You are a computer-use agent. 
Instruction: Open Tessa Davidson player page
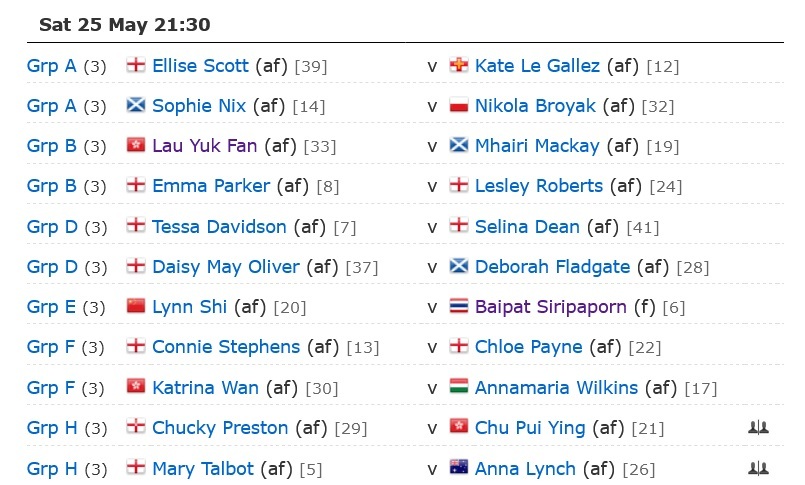point(219,227)
